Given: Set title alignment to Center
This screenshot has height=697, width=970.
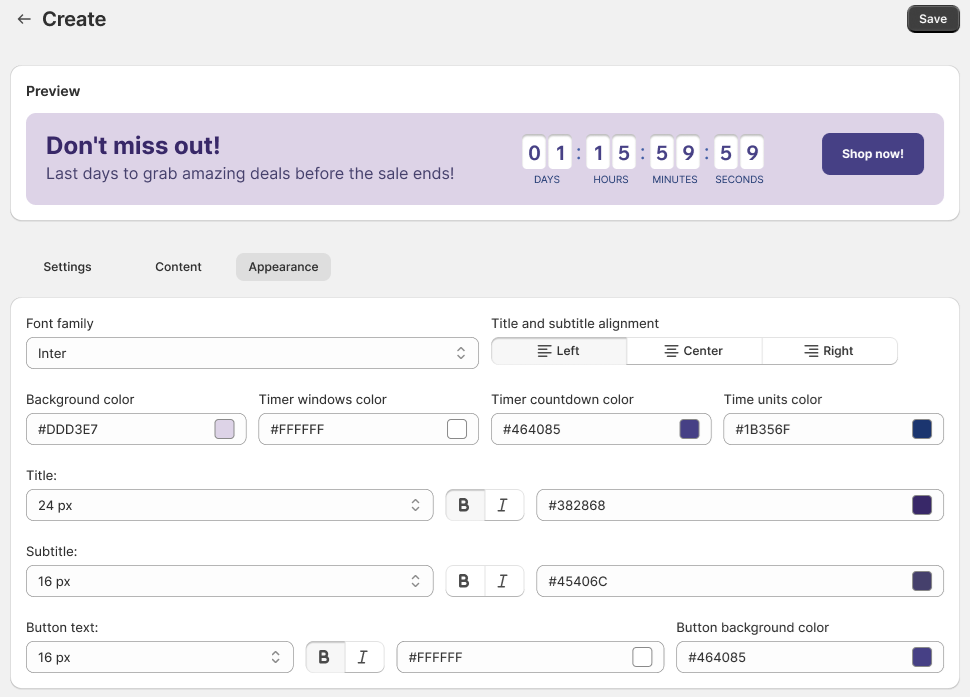Looking at the screenshot, I should tap(694, 351).
